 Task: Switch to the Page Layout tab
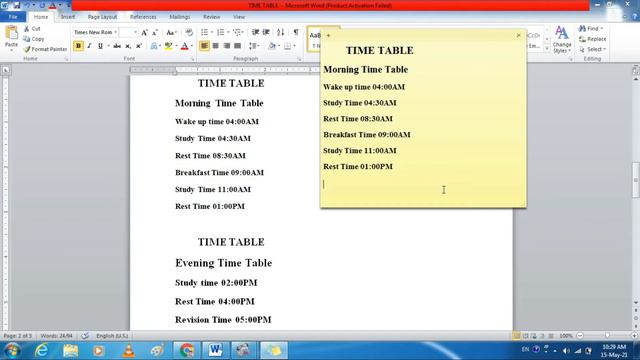[x=102, y=17]
